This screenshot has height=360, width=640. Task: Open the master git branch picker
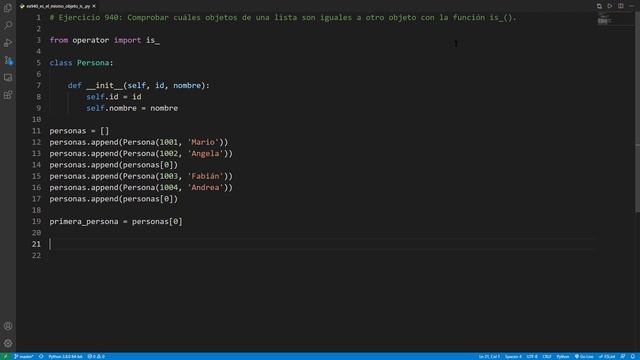click(x=23, y=356)
